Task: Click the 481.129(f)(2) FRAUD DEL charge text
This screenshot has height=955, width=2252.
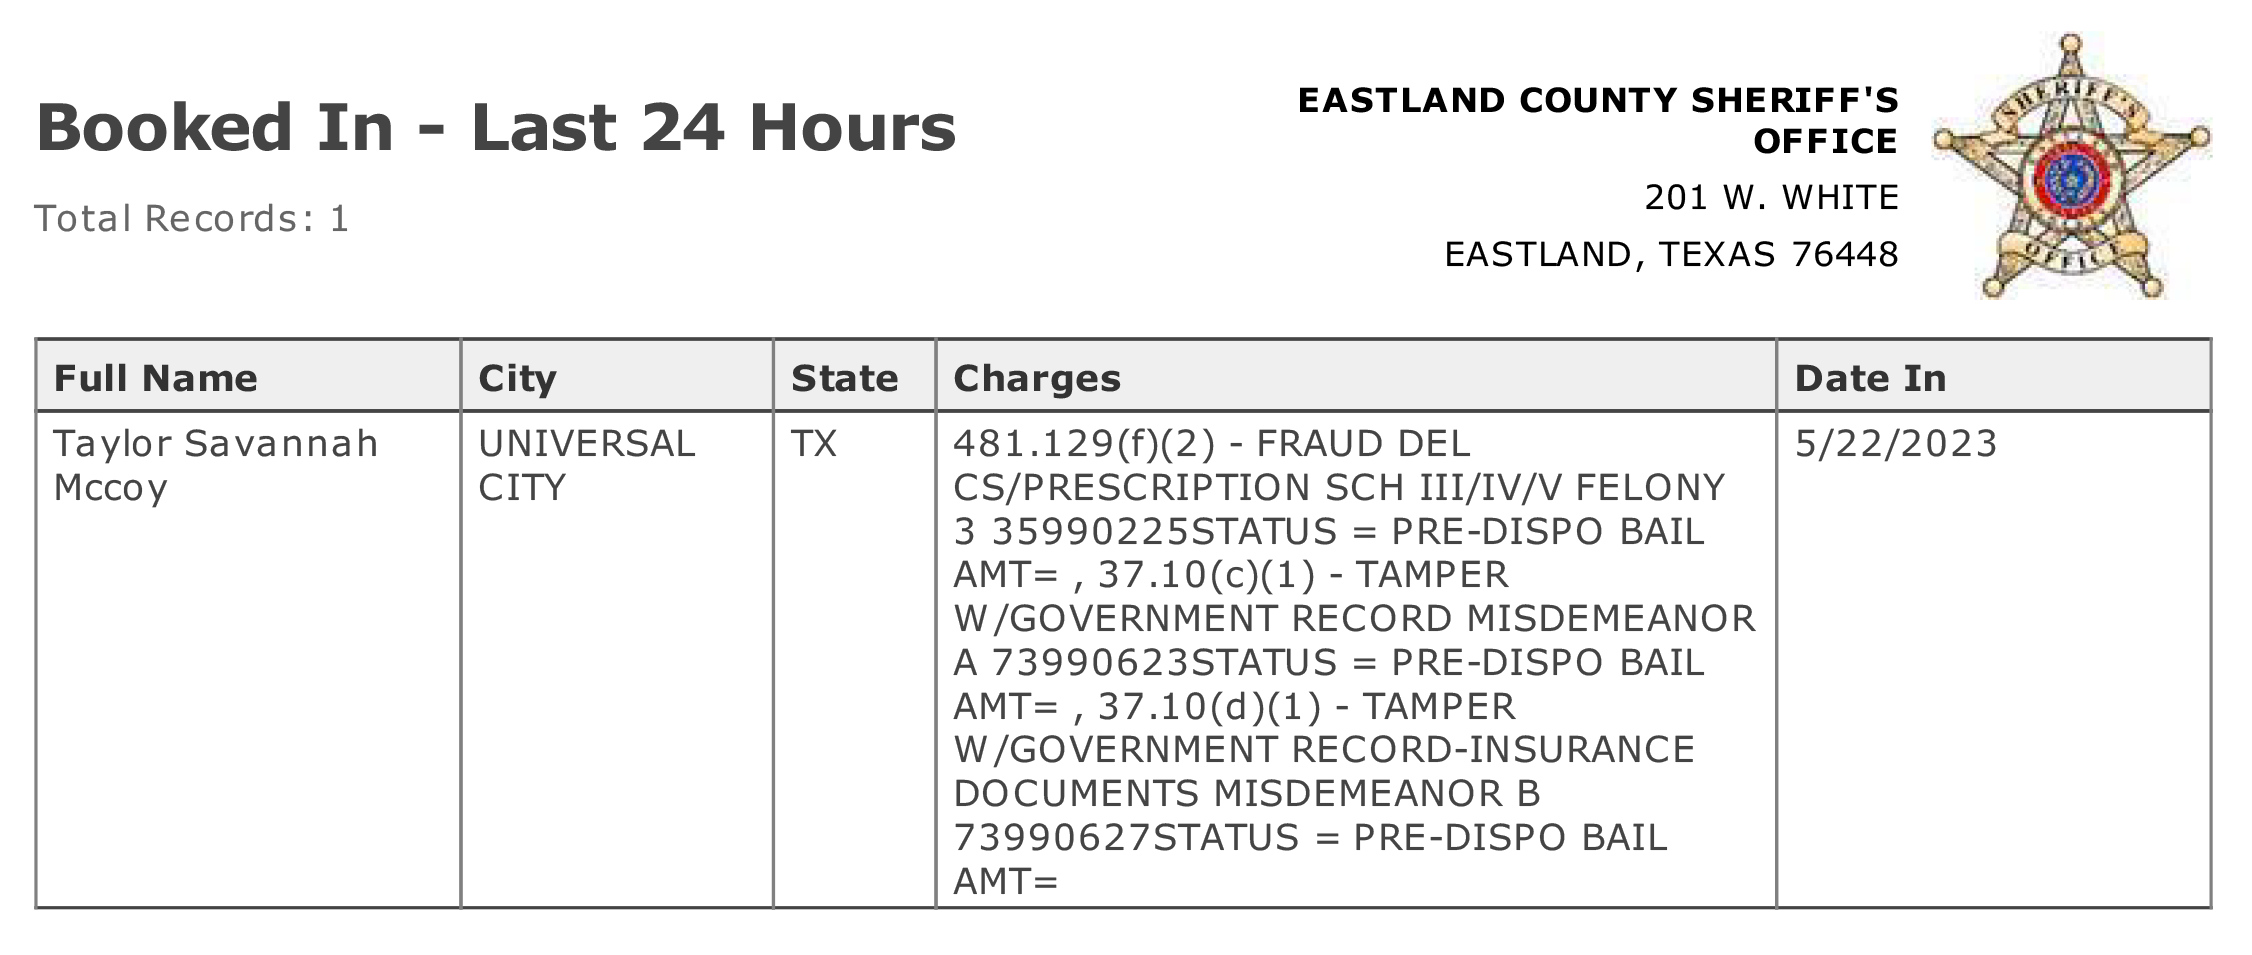Action: tap(1211, 443)
